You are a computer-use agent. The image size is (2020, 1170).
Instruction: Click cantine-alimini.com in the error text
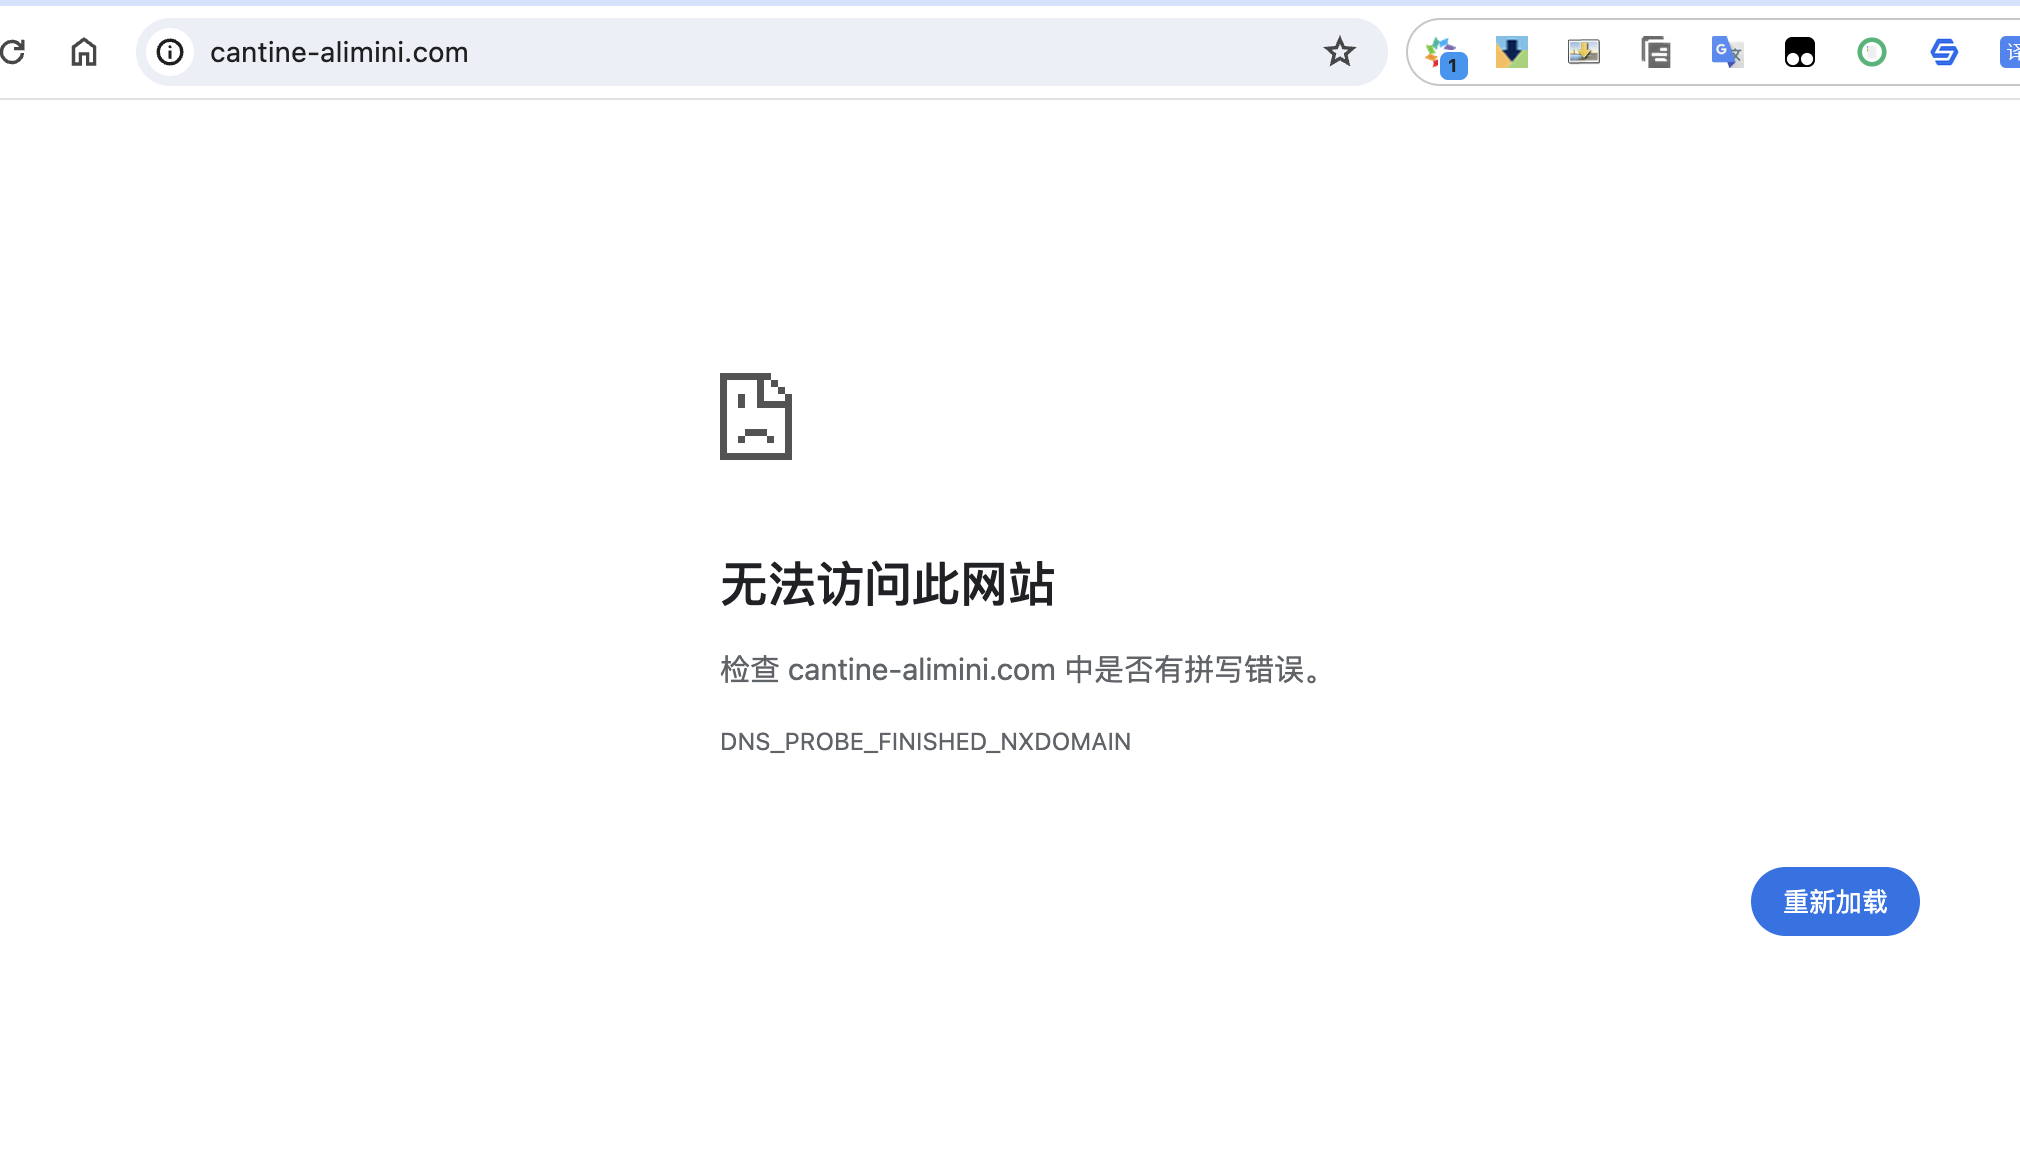(x=921, y=670)
